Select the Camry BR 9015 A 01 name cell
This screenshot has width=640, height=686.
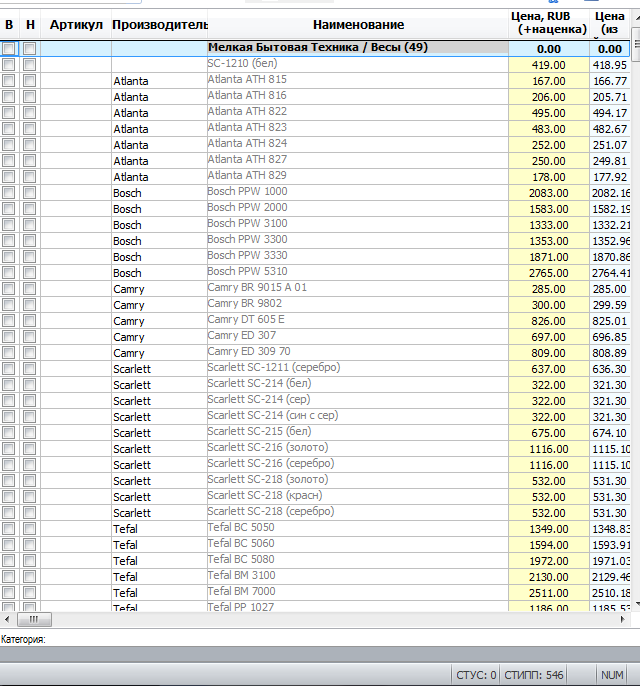coord(358,288)
